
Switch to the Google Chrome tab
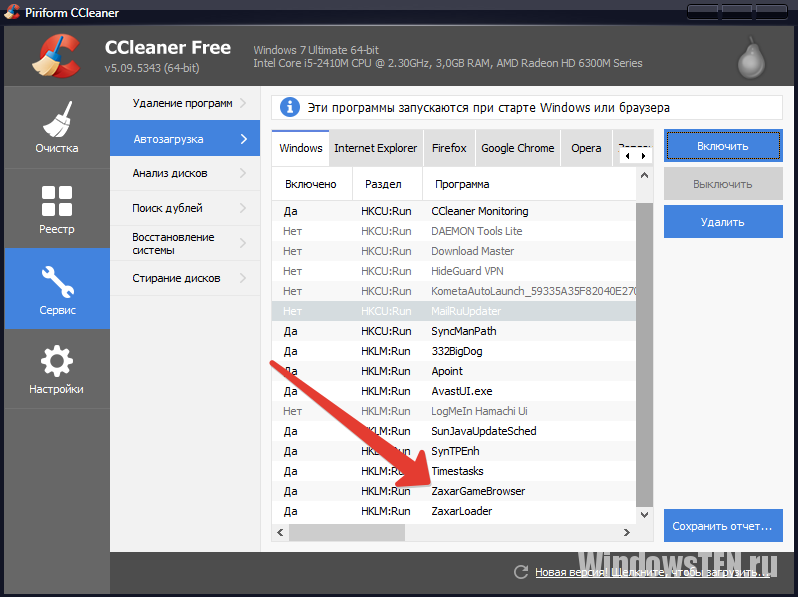click(518, 148)
